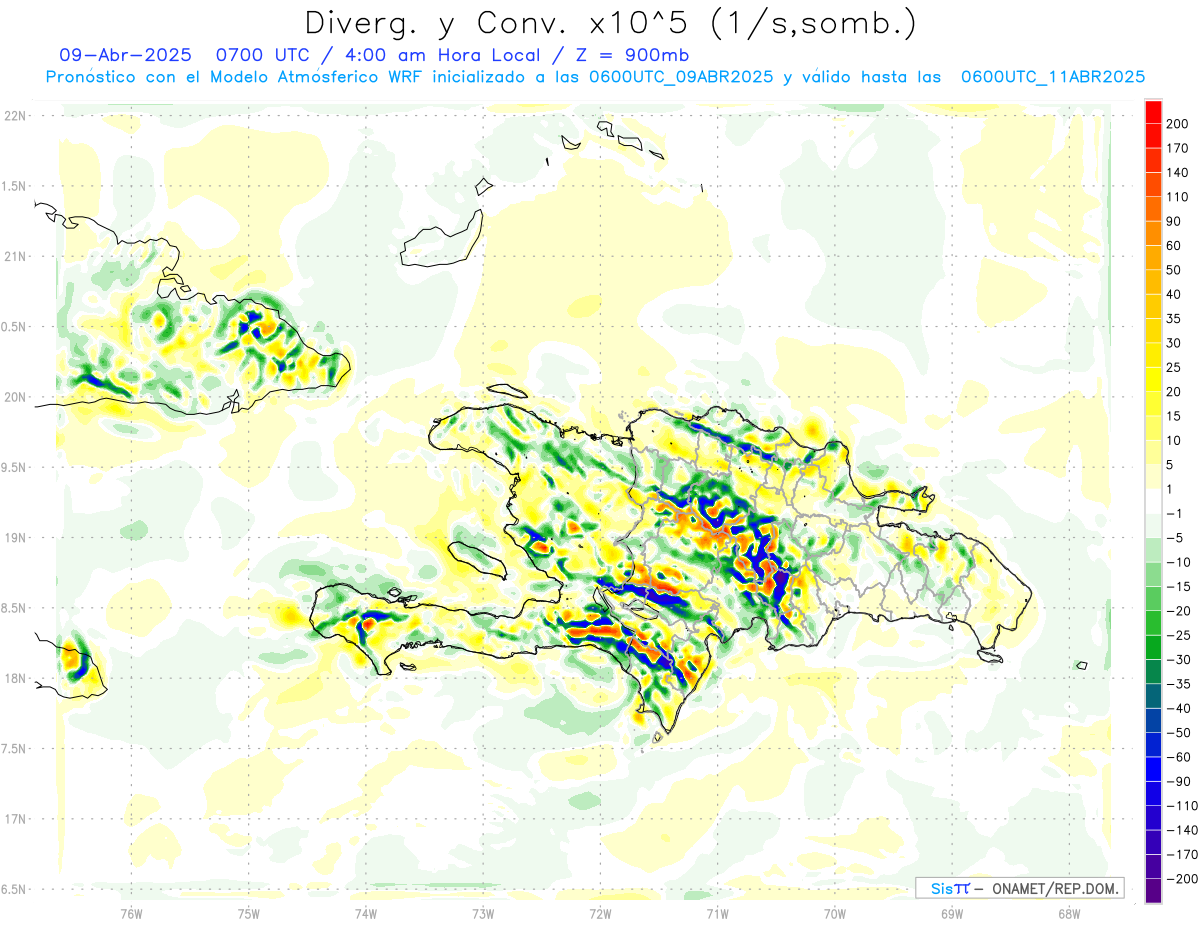
Task: Click the top red segment of the colorbar
Action: (x=1153, y=111)
